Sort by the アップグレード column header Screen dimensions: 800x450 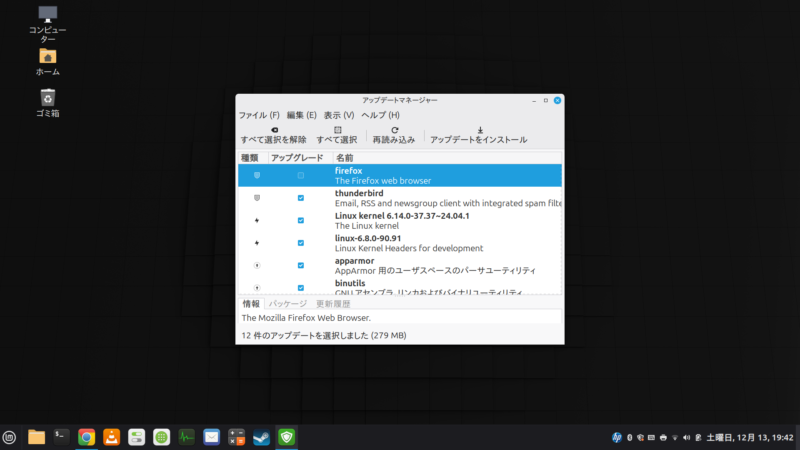(x=298, y=158)
